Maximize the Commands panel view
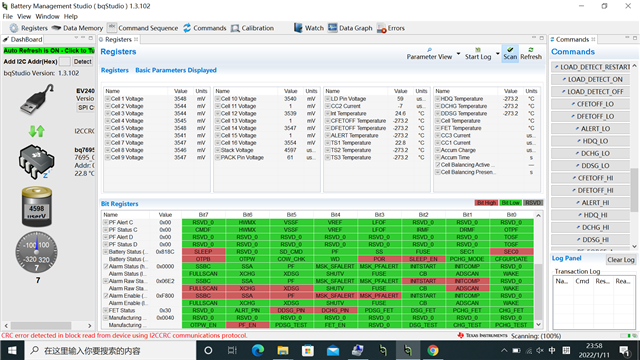The height and width of the screenshot is (360, 640). coord(635,38)
